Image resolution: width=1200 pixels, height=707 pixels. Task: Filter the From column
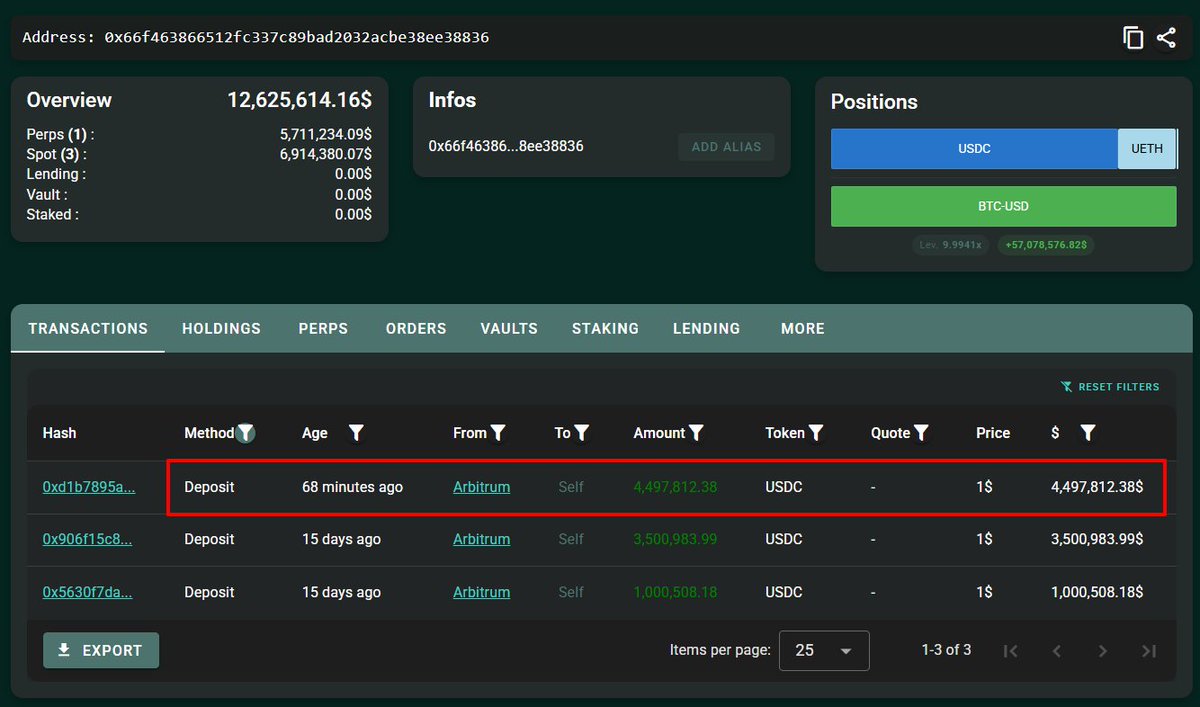tap(498, 433)
